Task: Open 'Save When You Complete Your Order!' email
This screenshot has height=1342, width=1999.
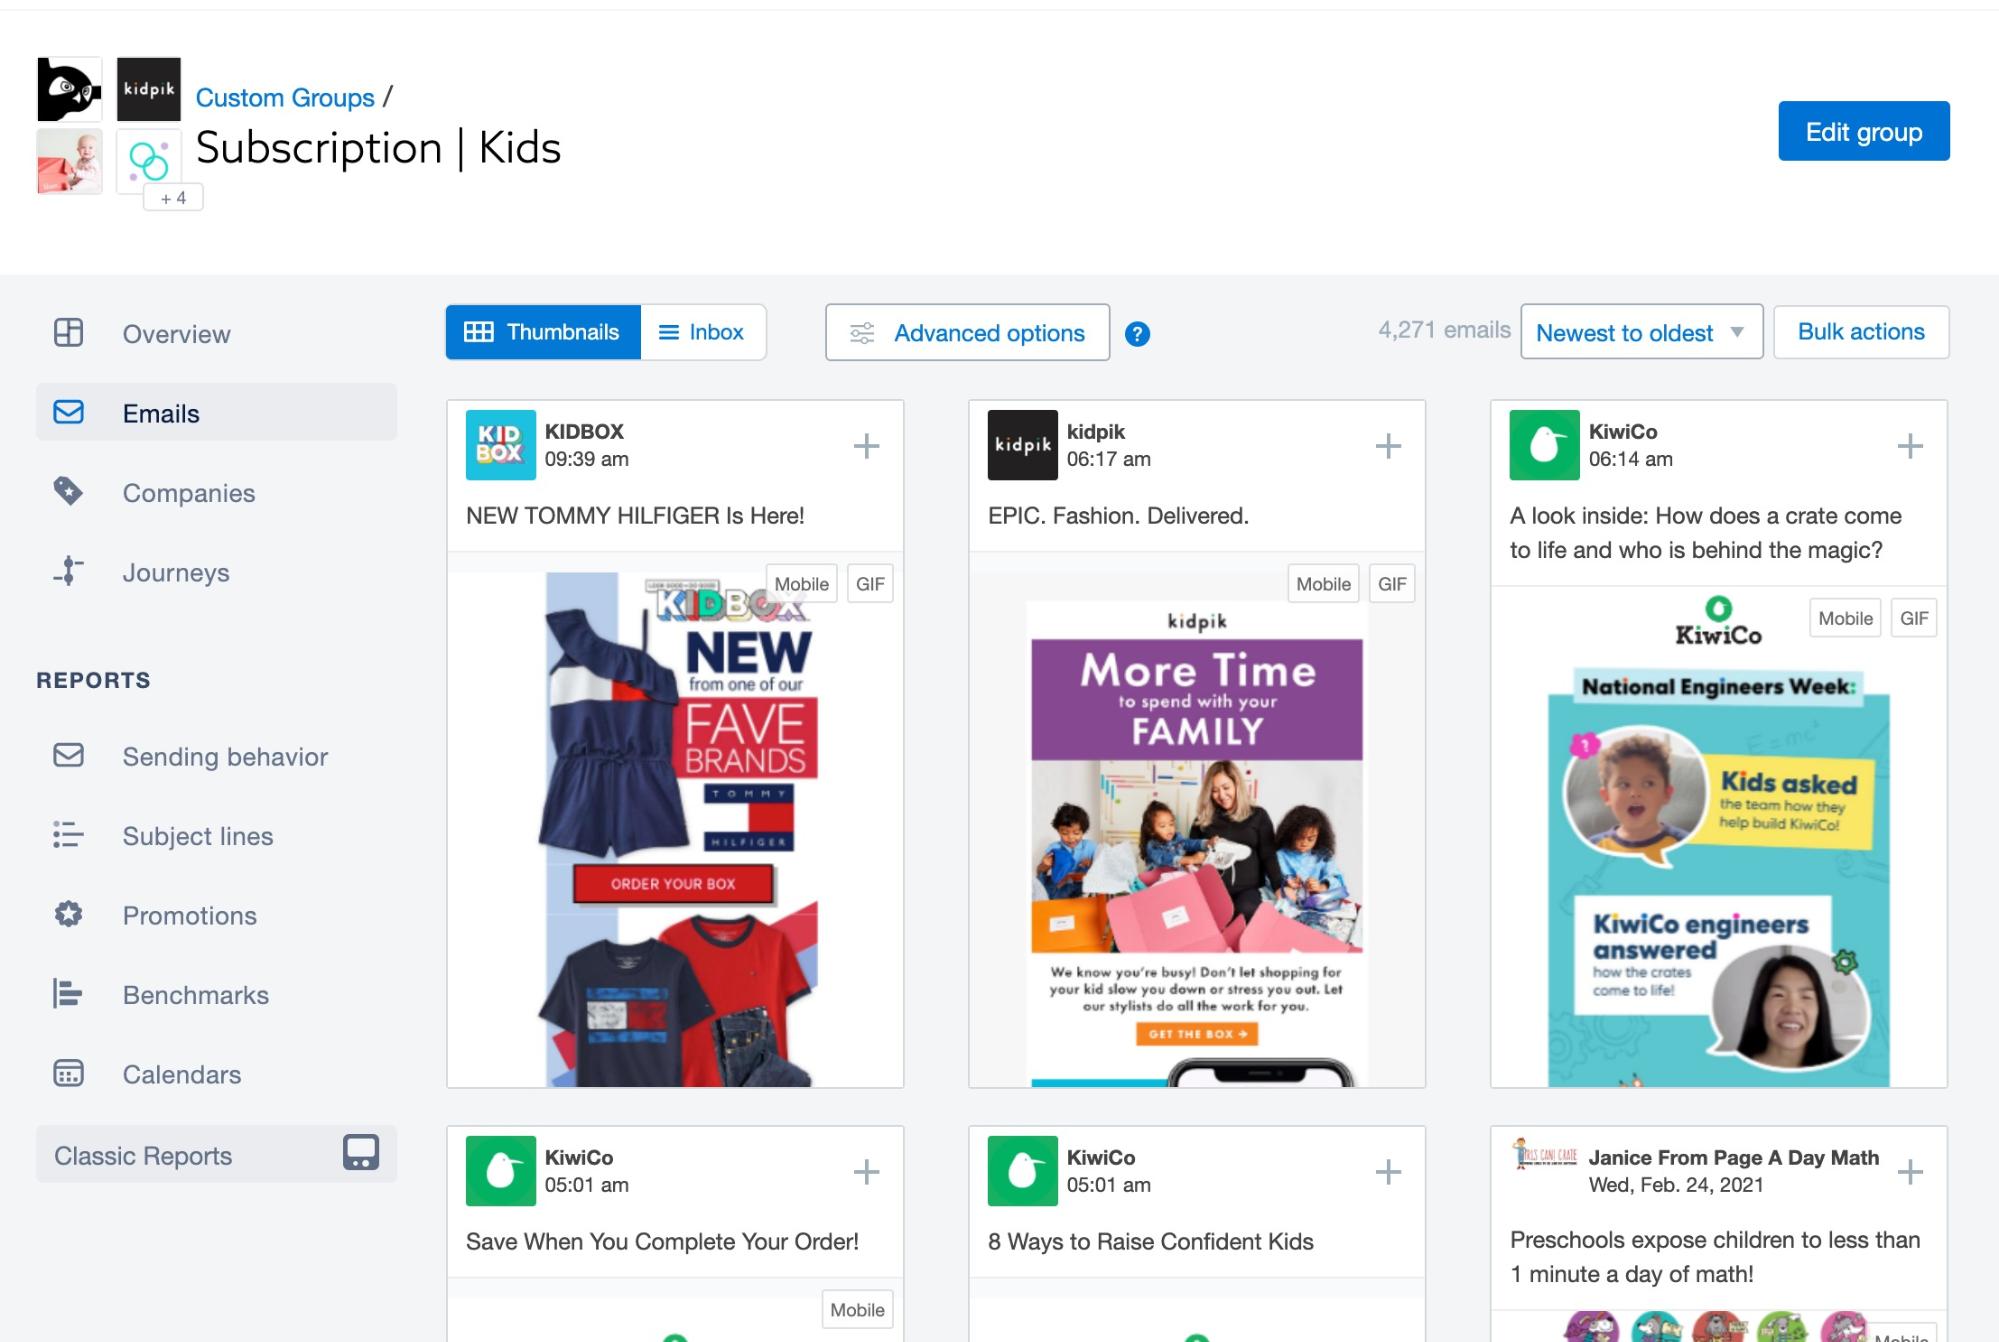Action: (662, 1241)
